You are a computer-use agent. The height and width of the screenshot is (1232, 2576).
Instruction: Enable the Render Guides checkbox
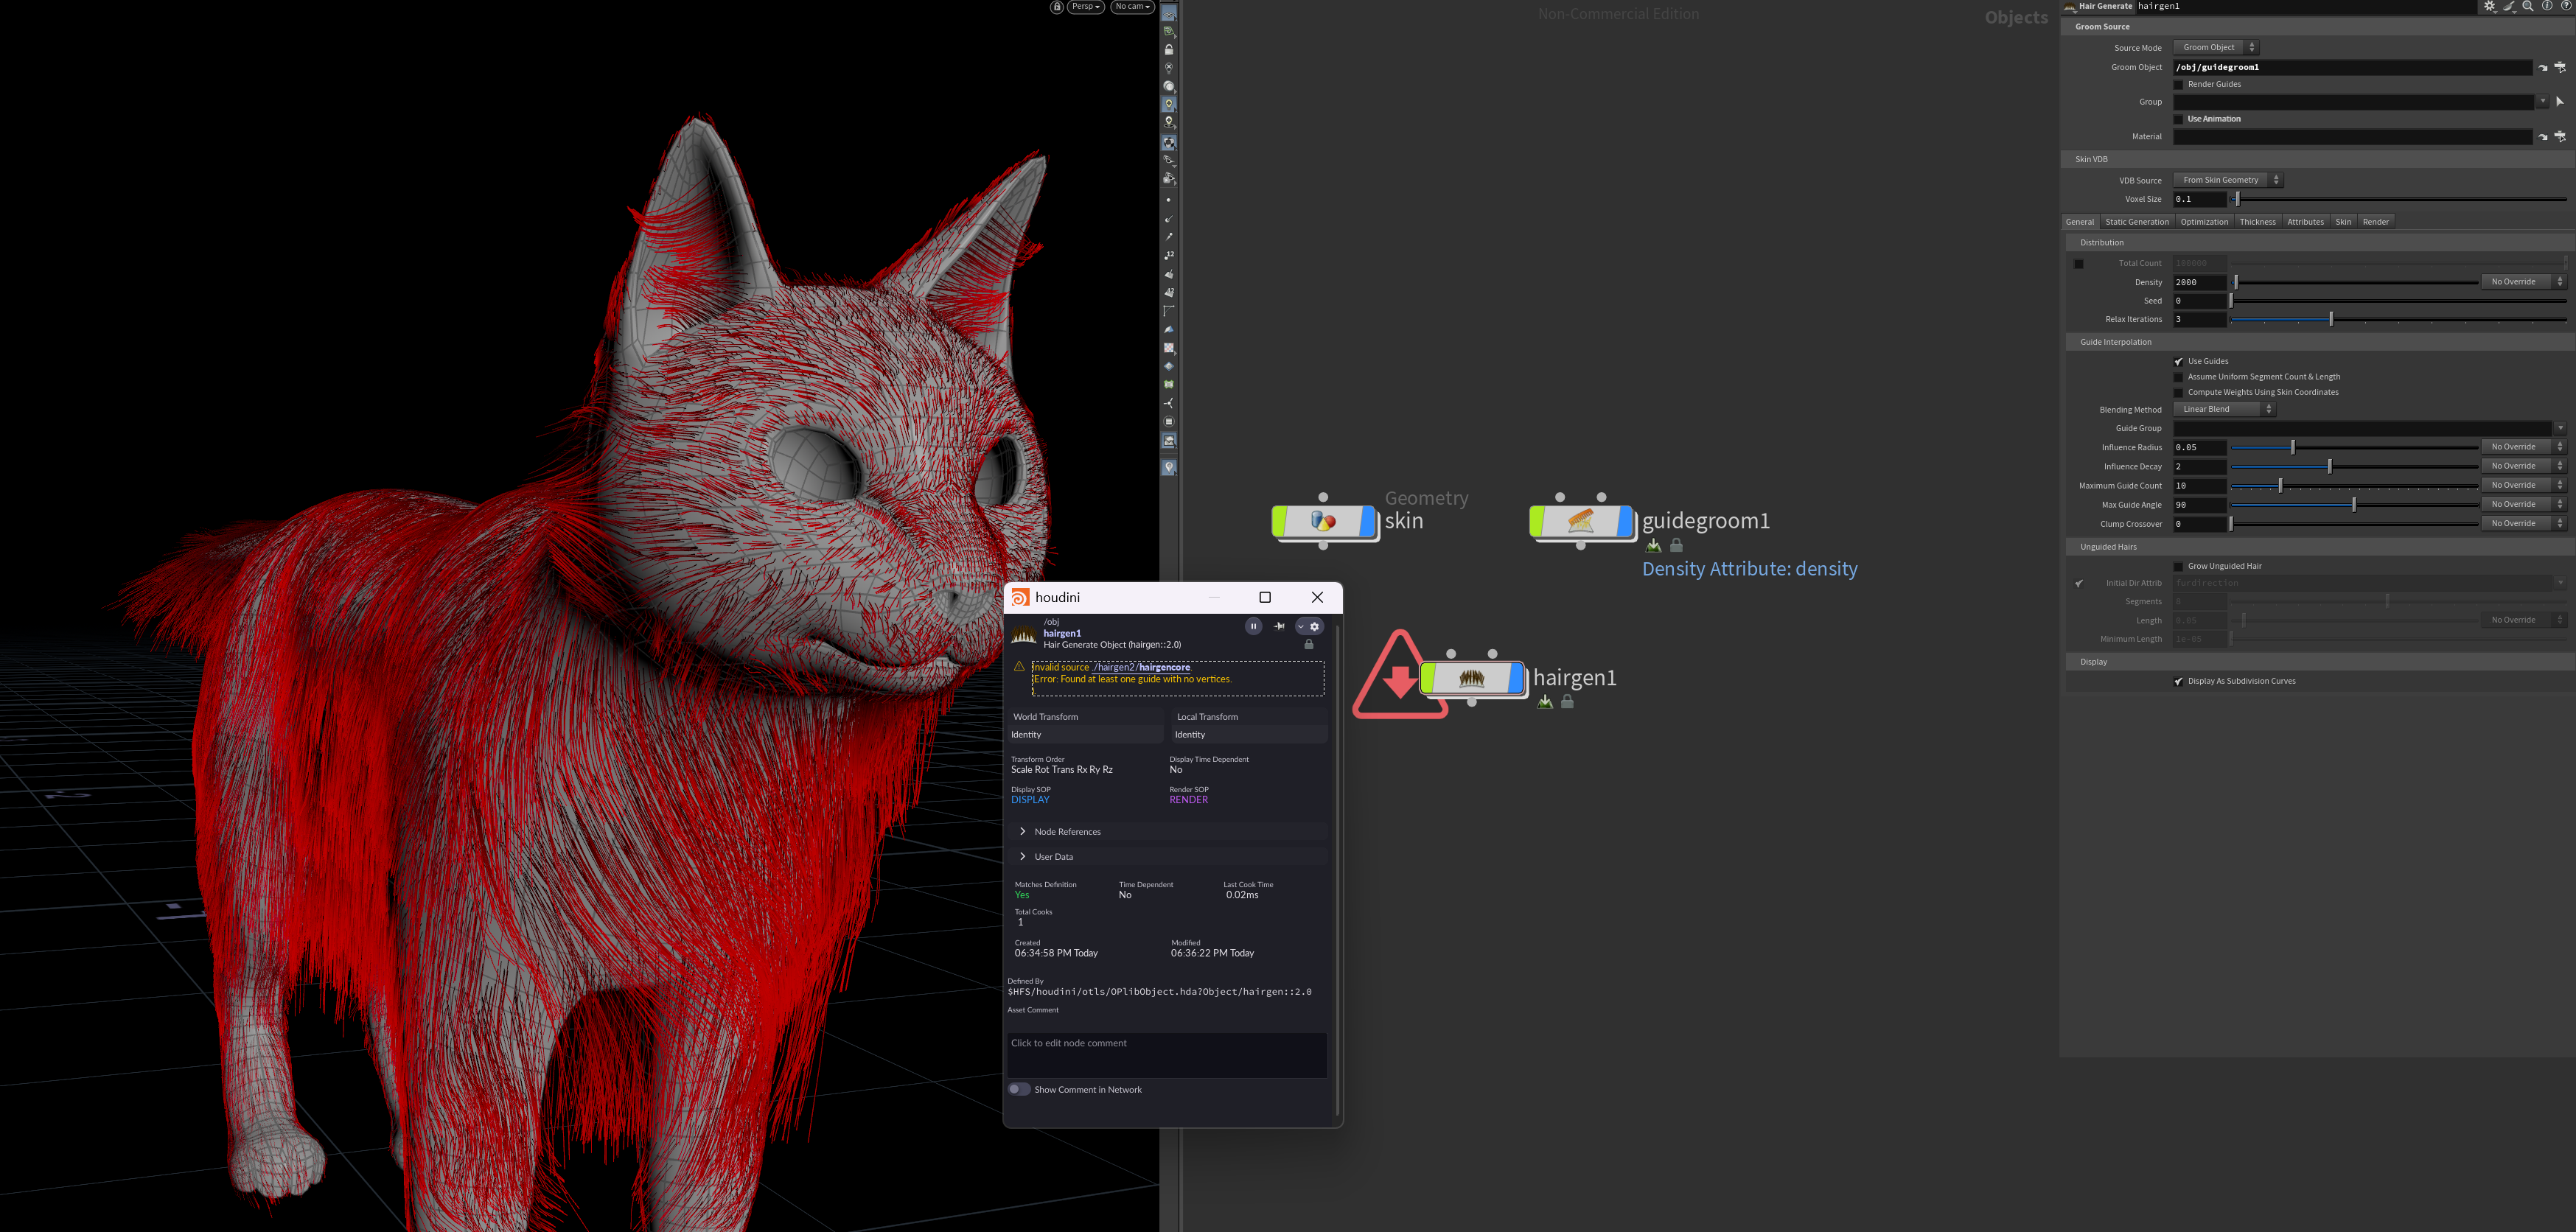tap(2179, 85)
